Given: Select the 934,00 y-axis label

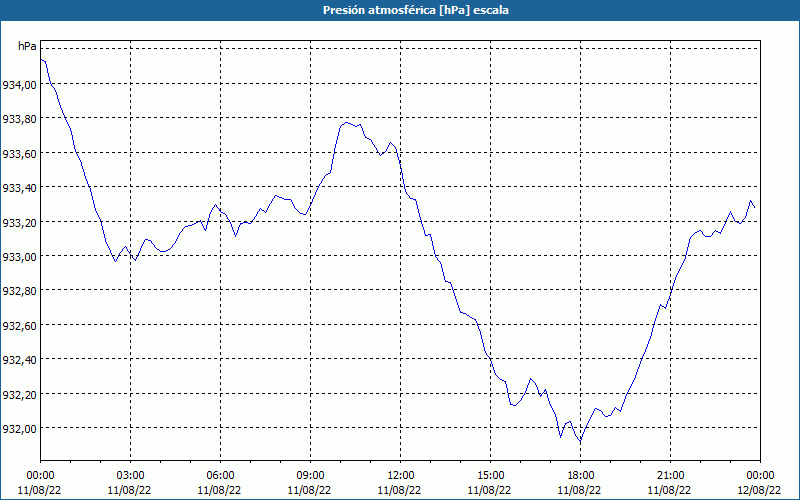Looking at the screenshot, I should [19, 85].
